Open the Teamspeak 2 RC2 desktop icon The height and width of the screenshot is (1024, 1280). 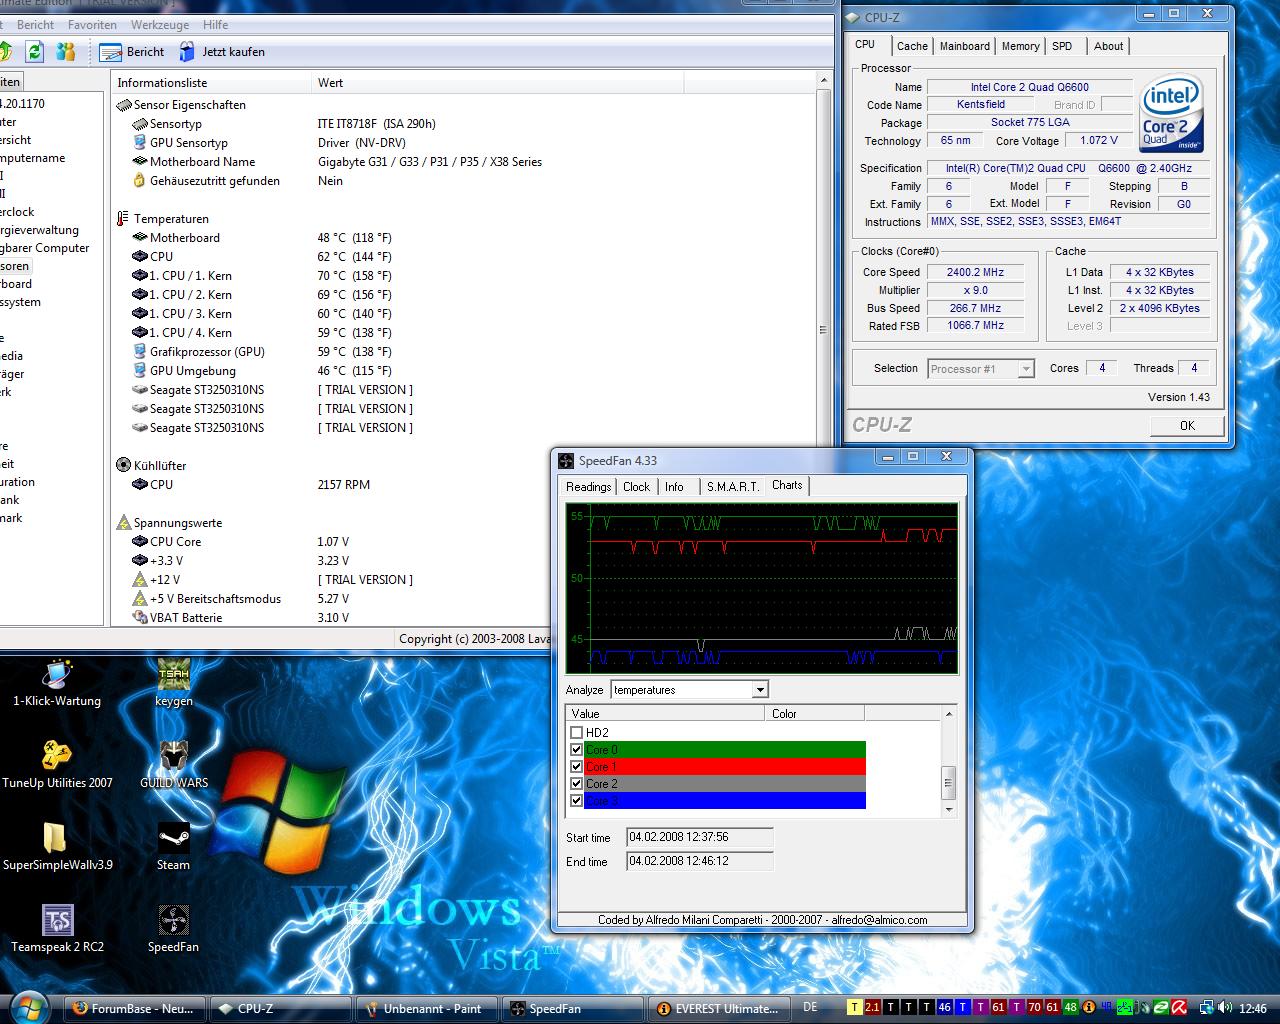57,929
